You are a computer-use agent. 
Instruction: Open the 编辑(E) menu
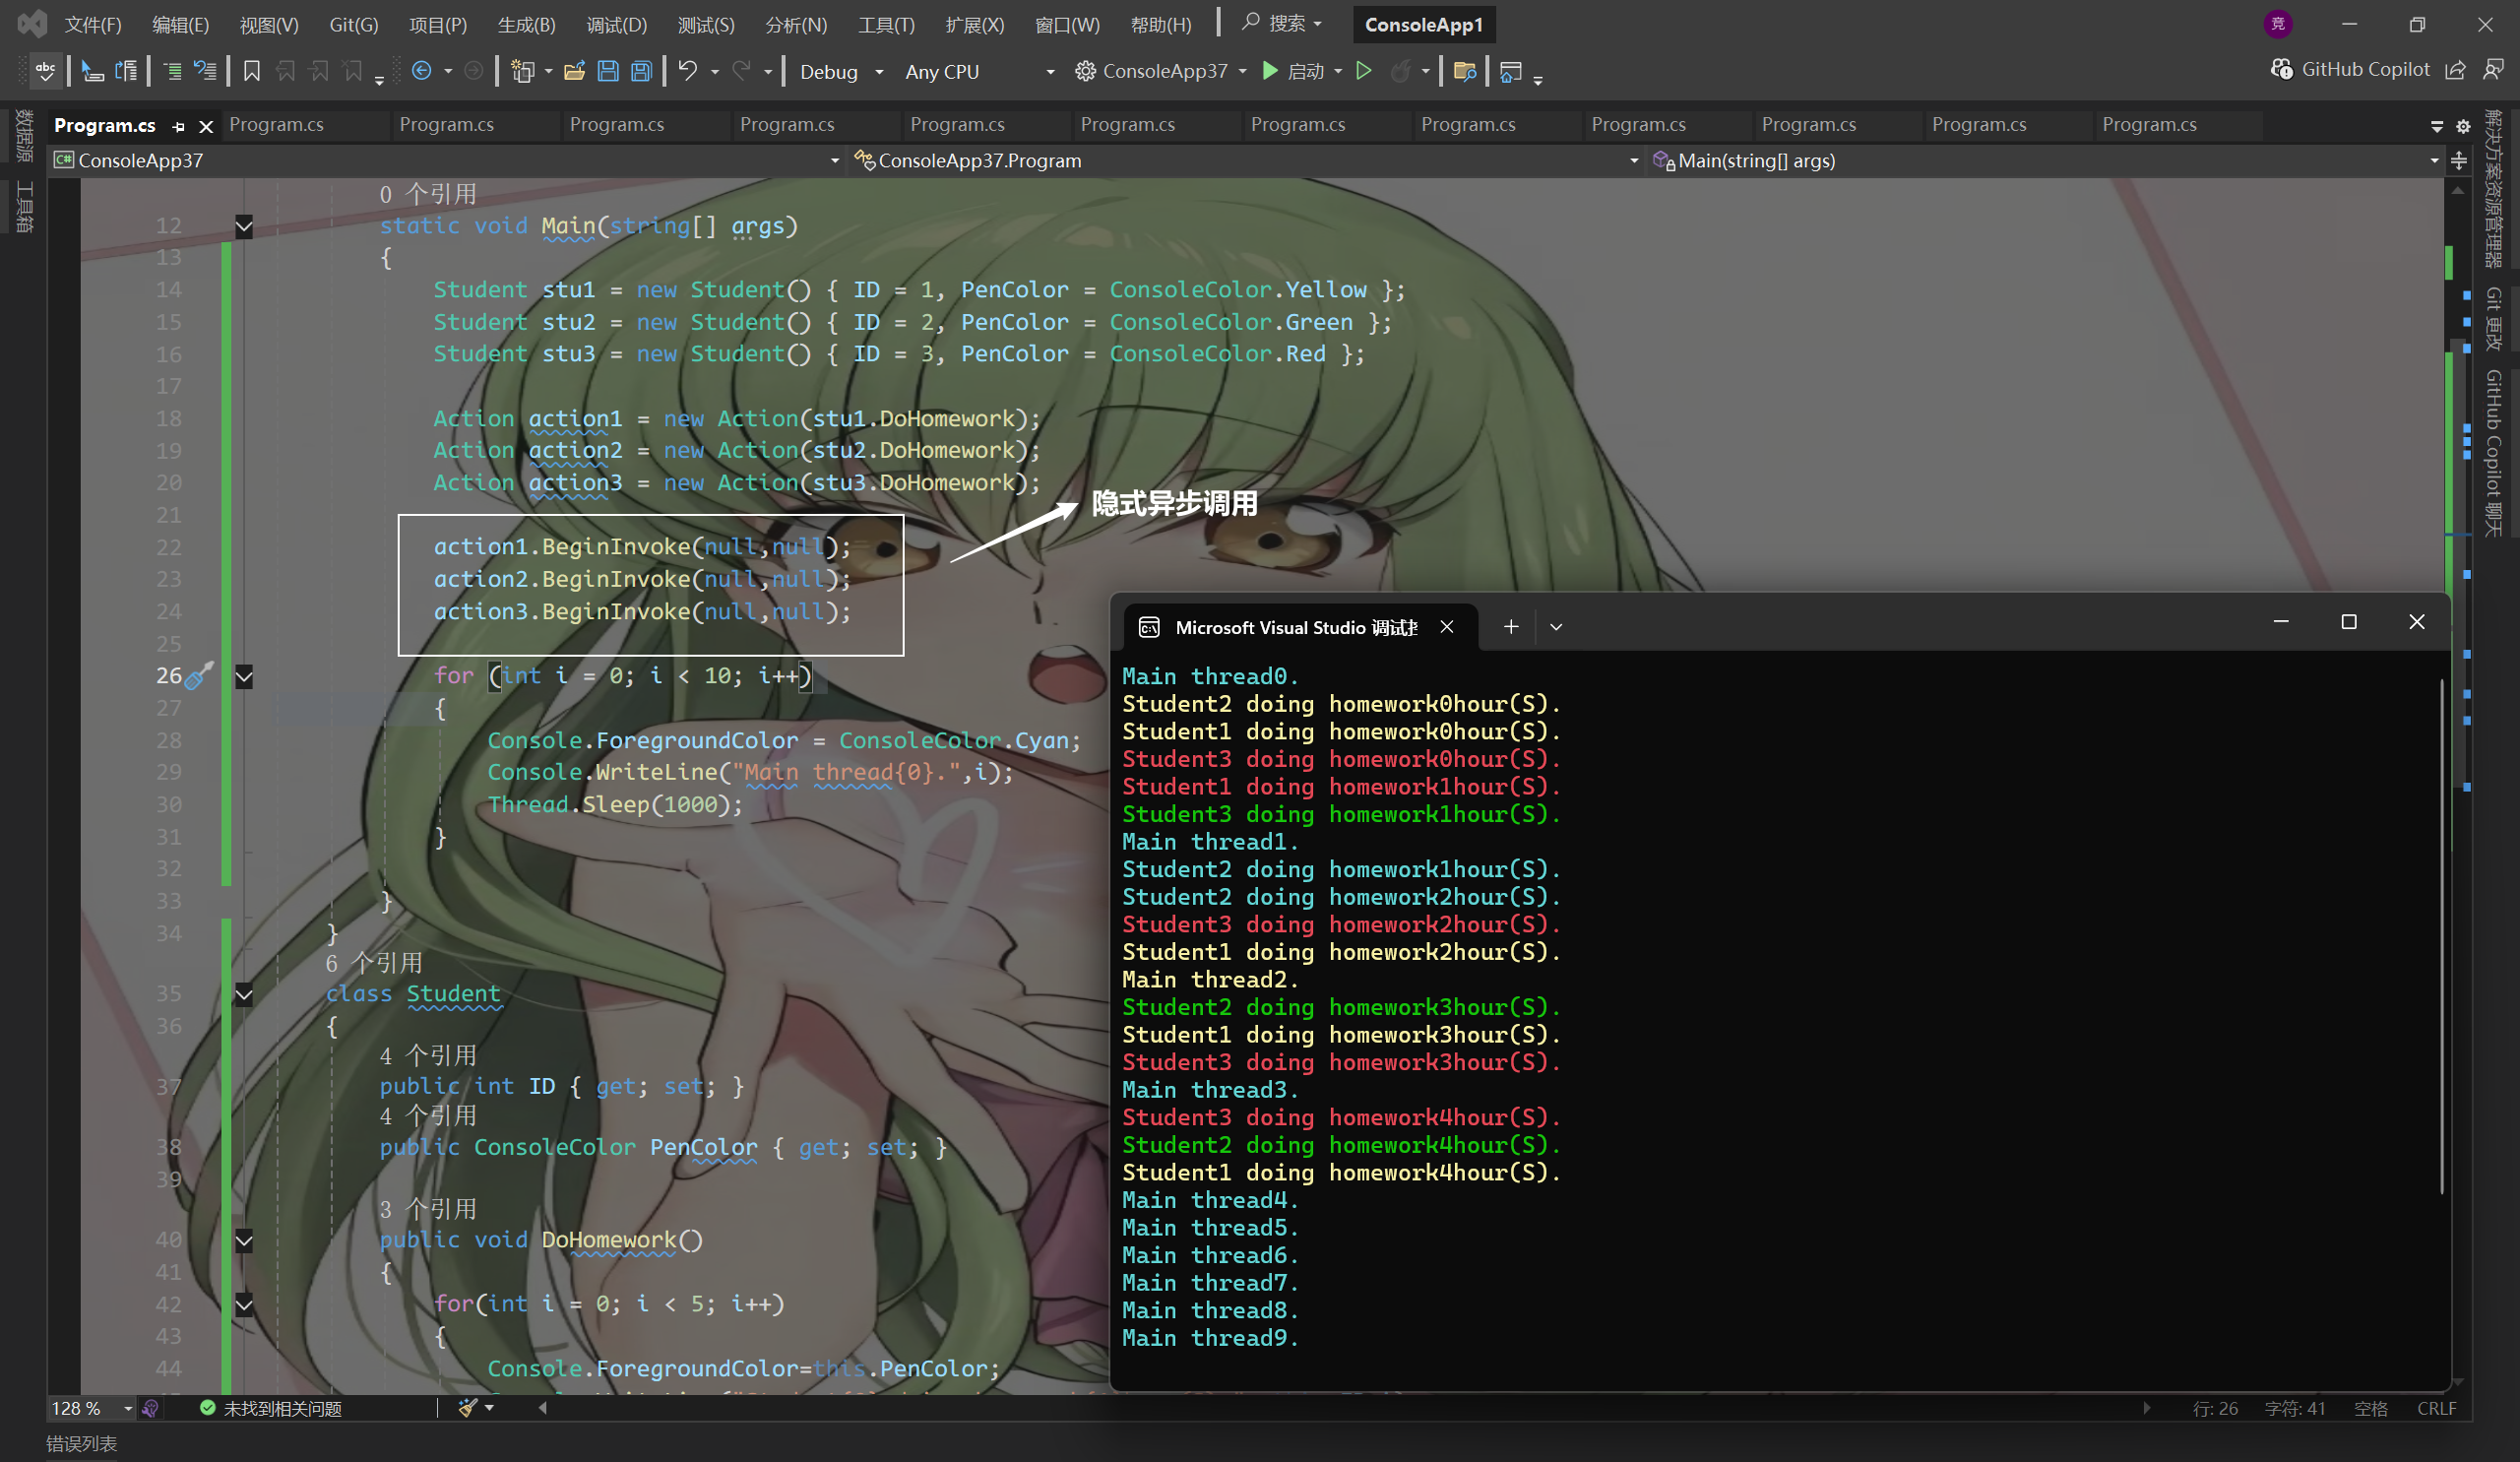tap(180, 24)
